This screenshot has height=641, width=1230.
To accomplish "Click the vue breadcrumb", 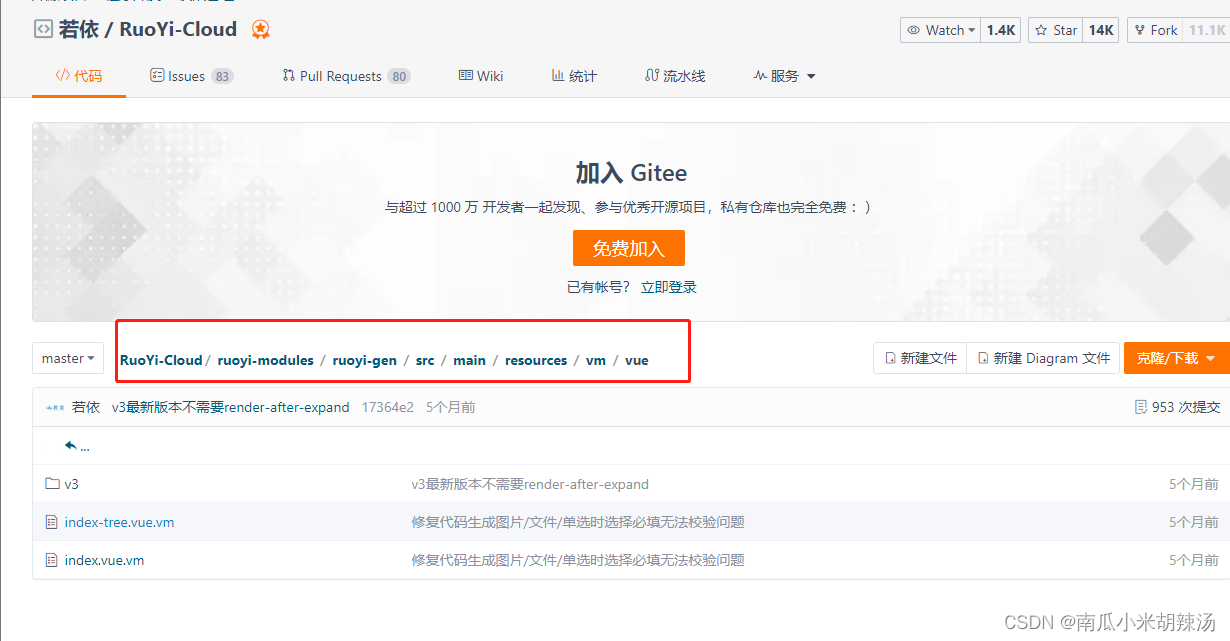I will coord(637,360).
